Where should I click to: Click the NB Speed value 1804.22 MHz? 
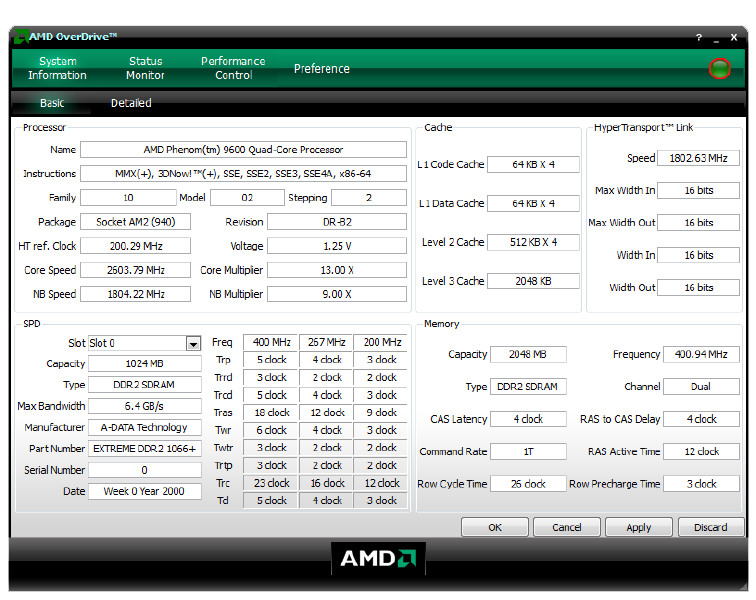(x=135, y=294)
